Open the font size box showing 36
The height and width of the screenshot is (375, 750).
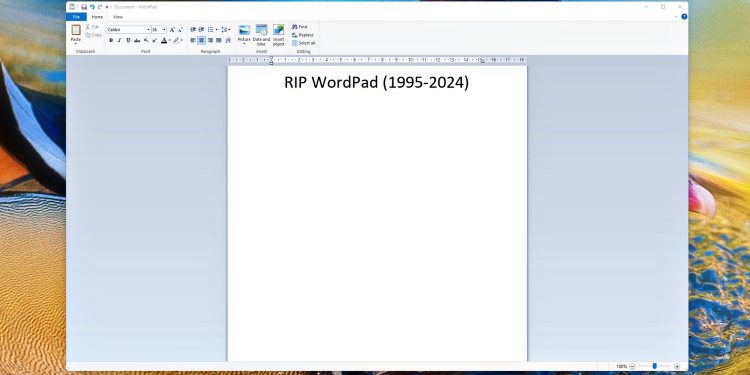point(159,30)
